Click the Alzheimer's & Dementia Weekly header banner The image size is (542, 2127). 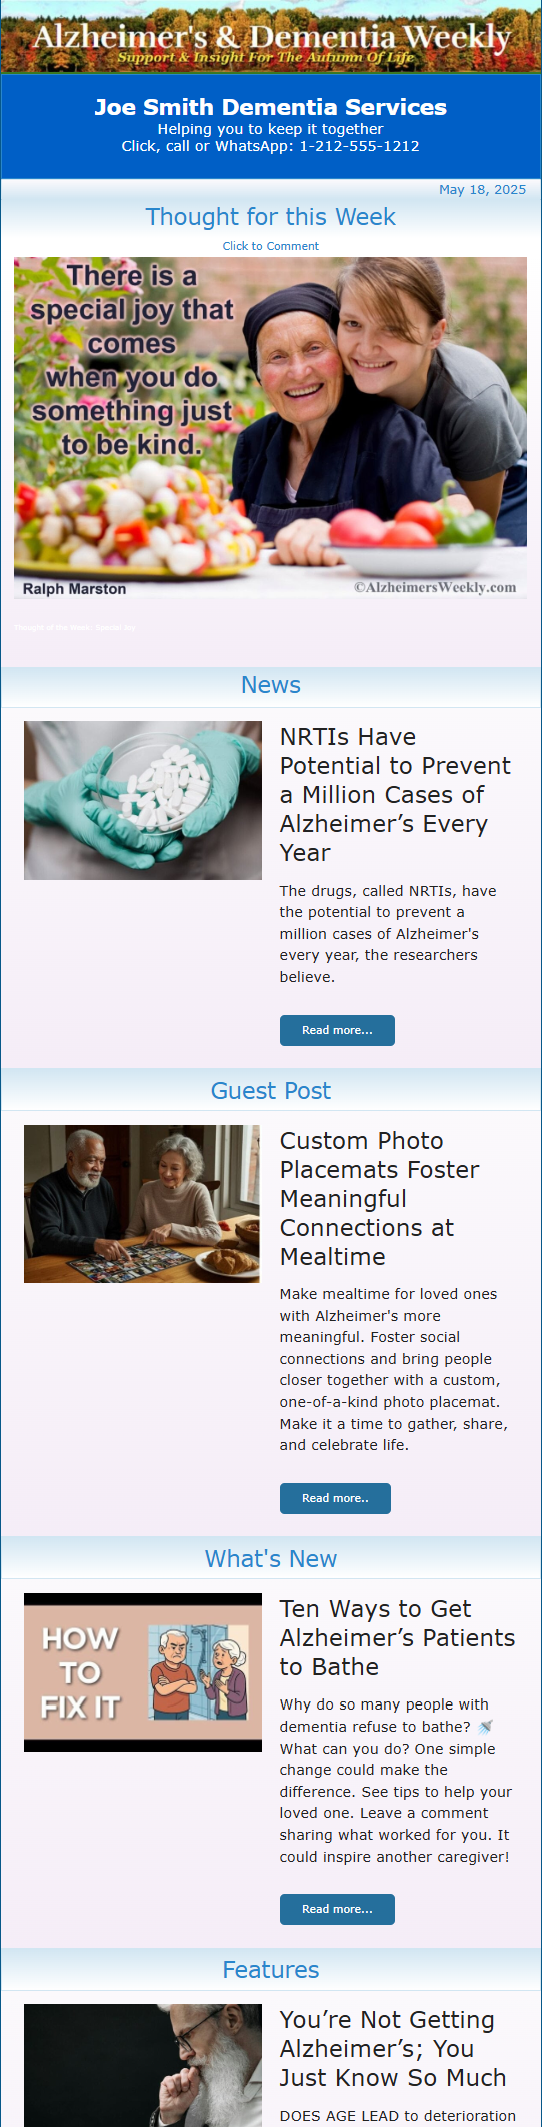click(x=271, y=36)
